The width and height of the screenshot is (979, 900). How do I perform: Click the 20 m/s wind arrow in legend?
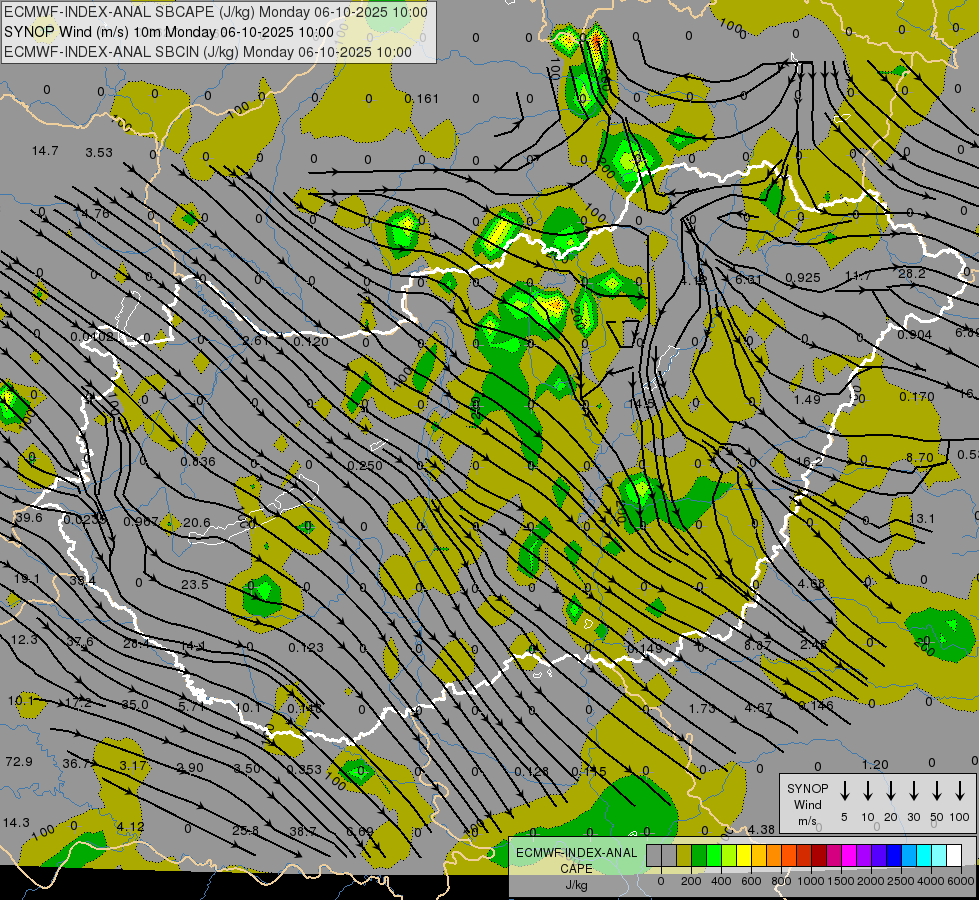pos(891,791)
